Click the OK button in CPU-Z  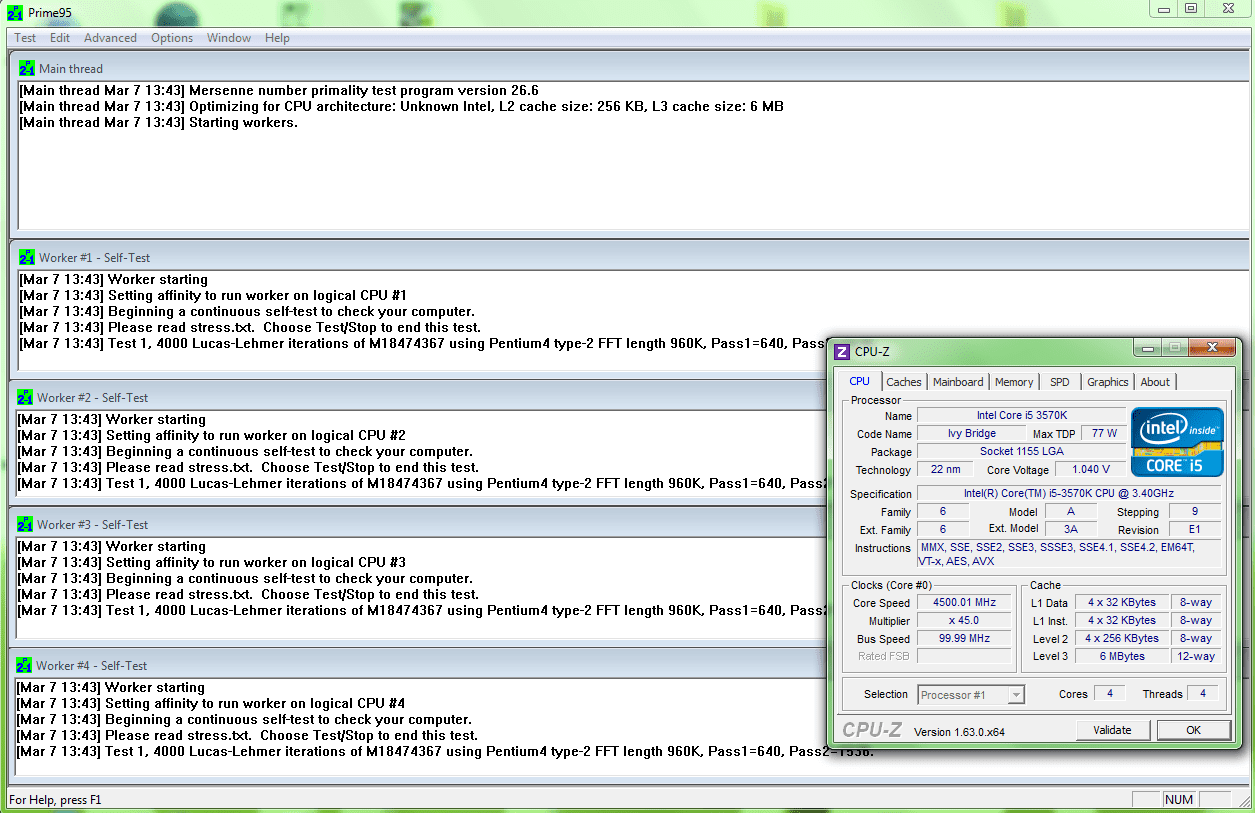click(1193, 730)
